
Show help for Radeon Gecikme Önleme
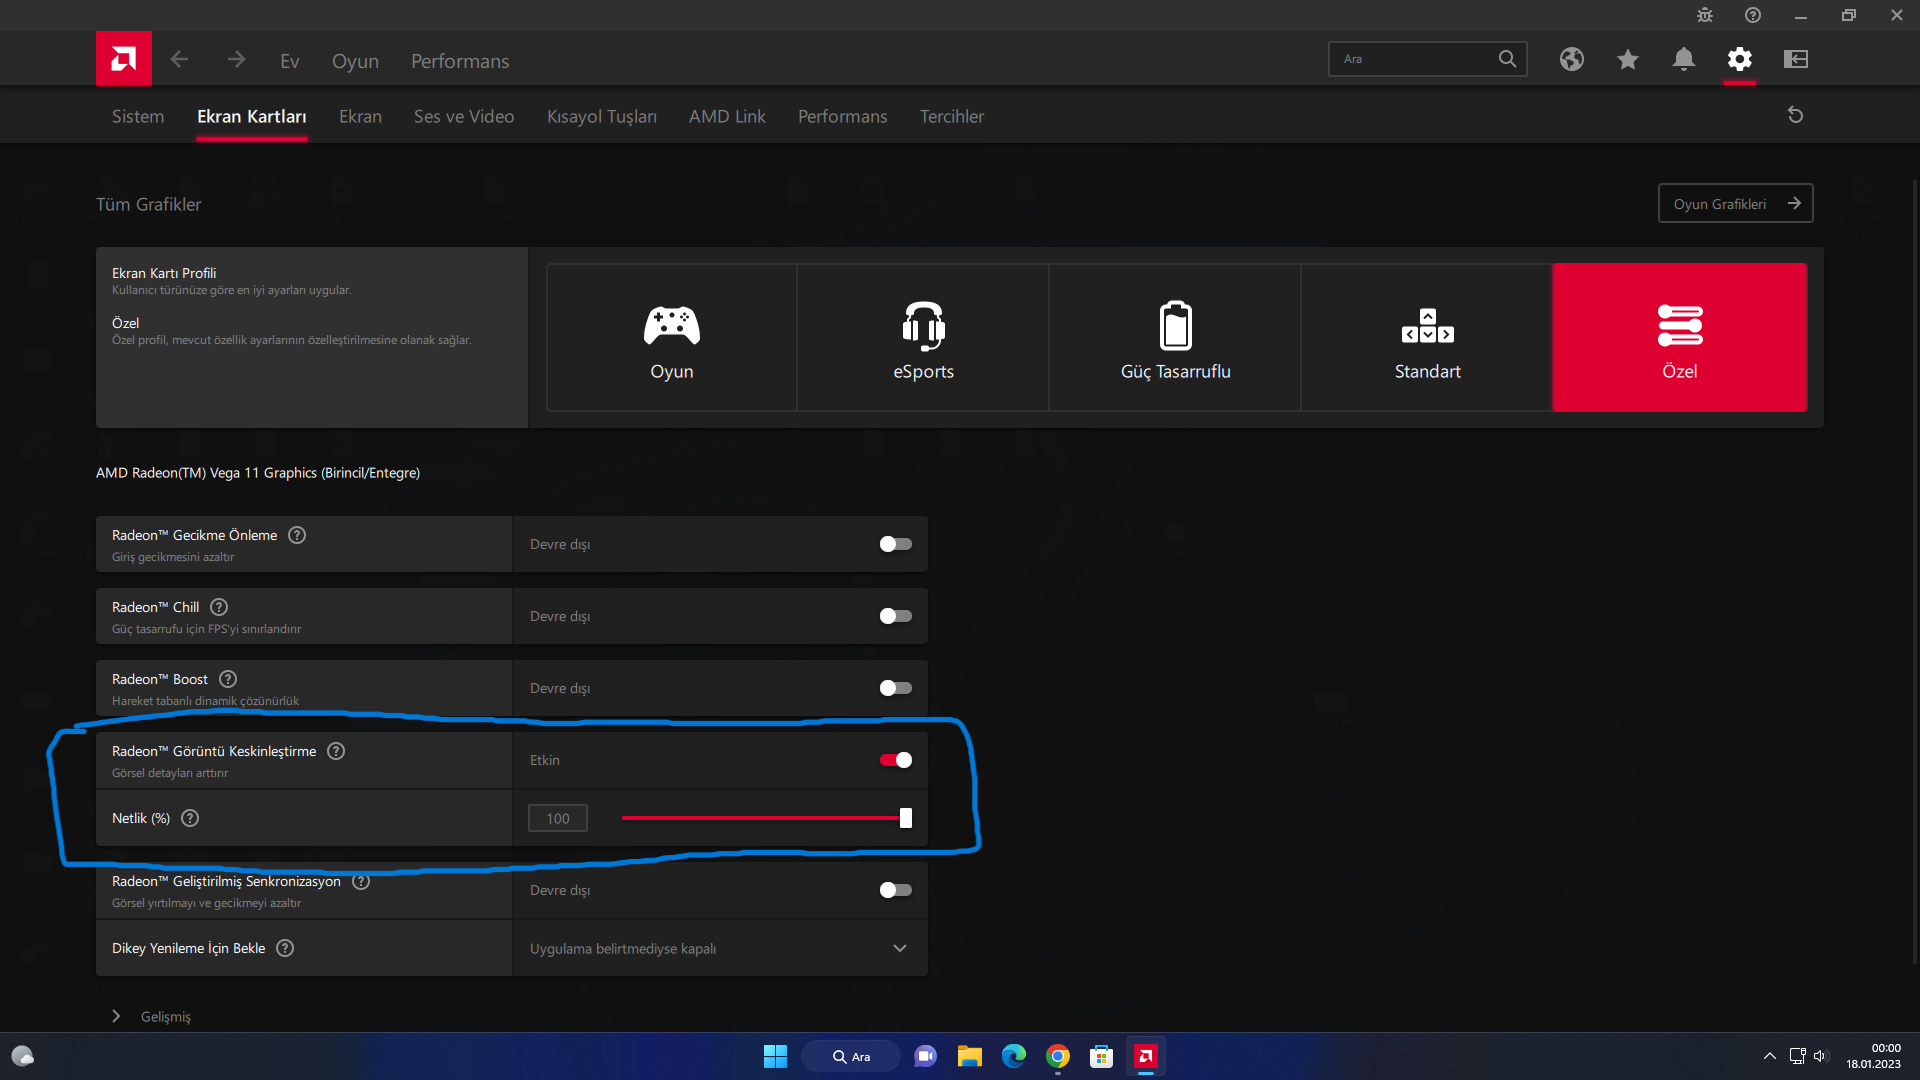point(297,535)
